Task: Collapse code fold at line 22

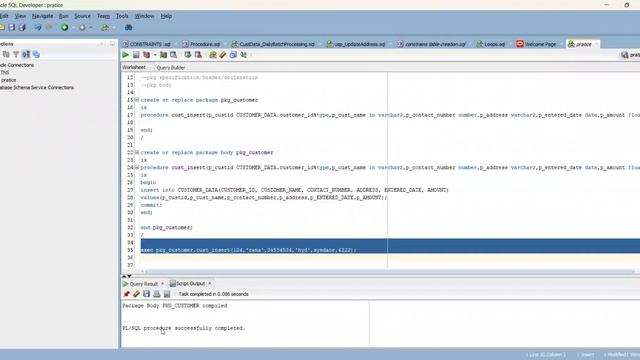Action: pos(137,152)
